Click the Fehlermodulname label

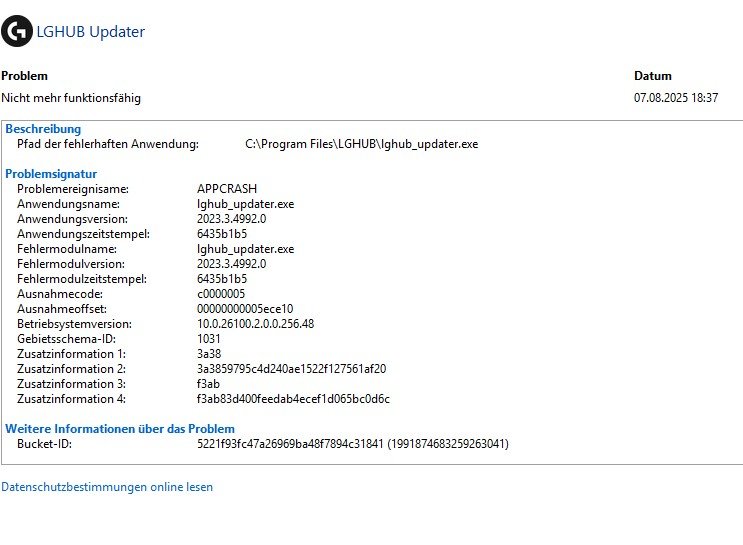pyautogui.click(x=67, y=249)
